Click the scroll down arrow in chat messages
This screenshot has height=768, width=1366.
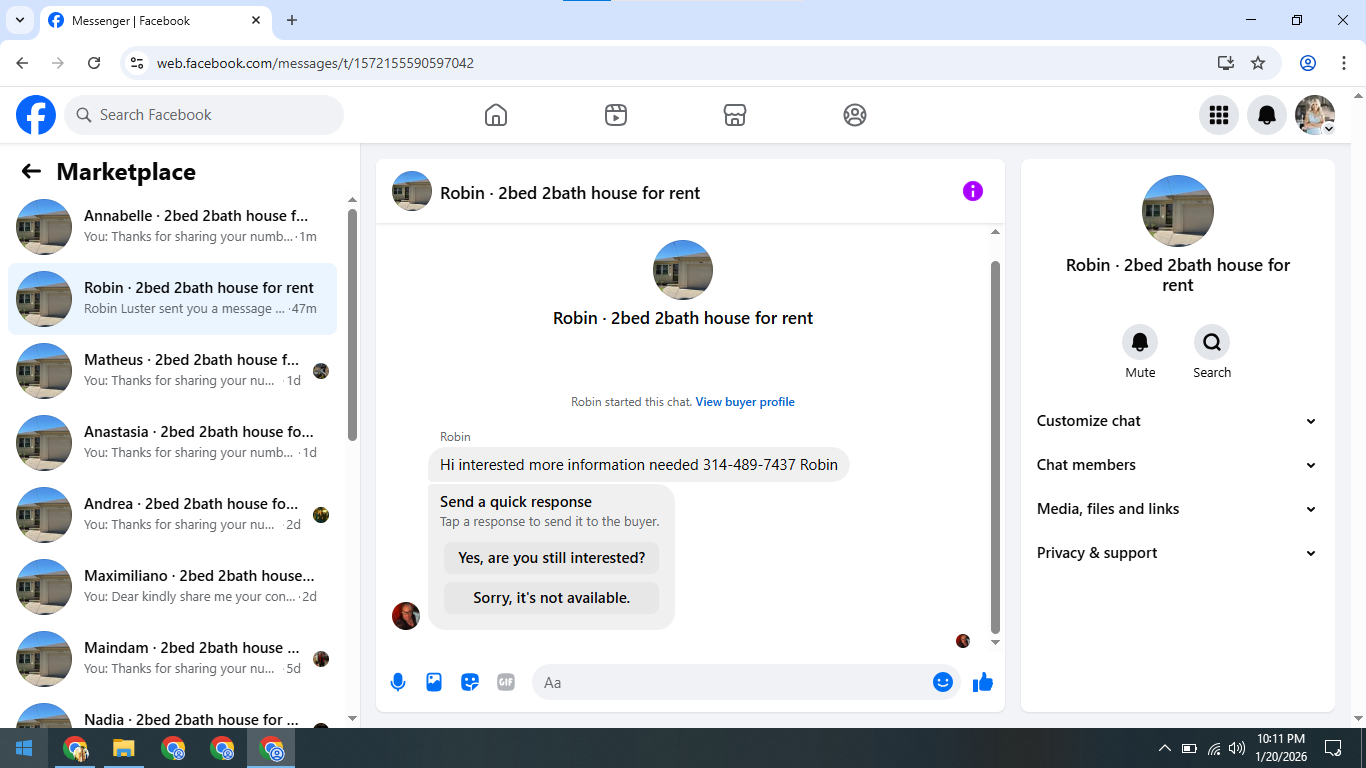point(995,643)
